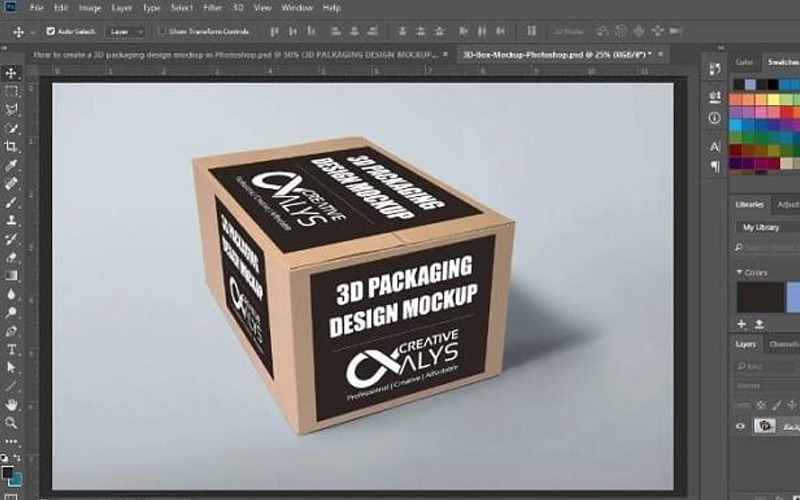This screenshot has height=500, width=800.
Task: Open the My Library dropdown
Action: click(767, 228)
